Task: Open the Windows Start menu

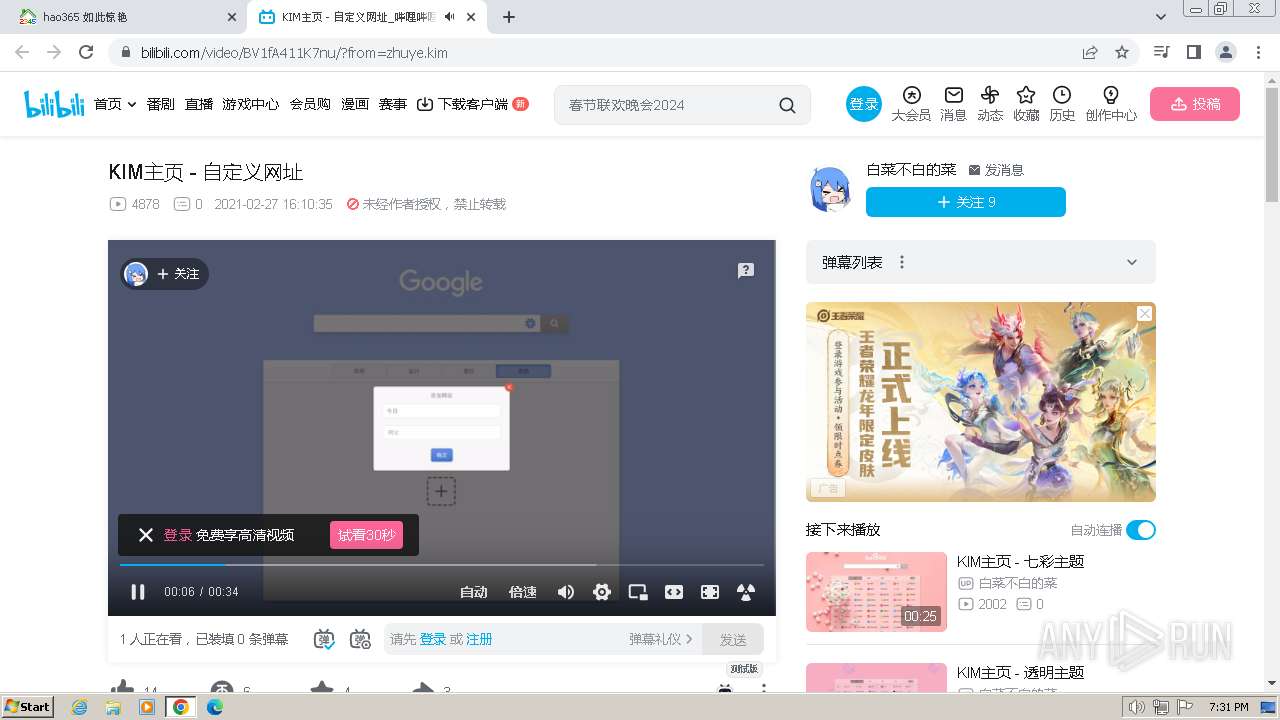Action: (x=28, y=706)
